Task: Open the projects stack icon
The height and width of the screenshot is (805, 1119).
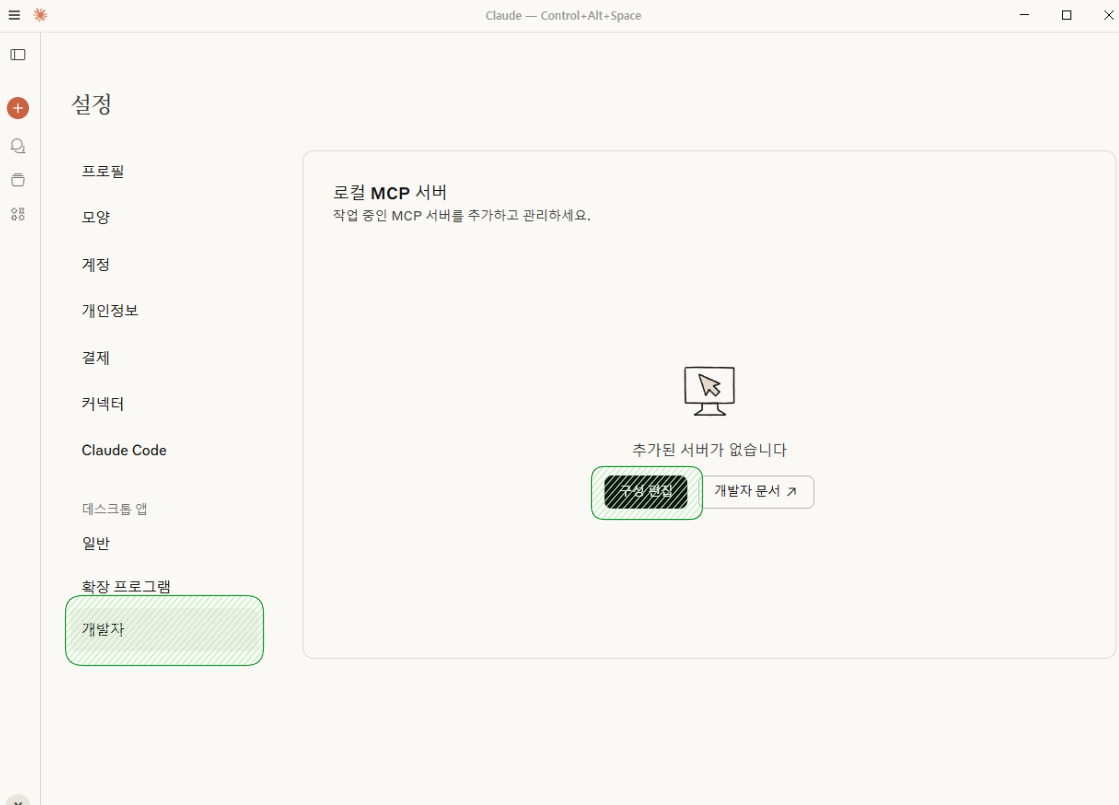Action: (18, 180)
